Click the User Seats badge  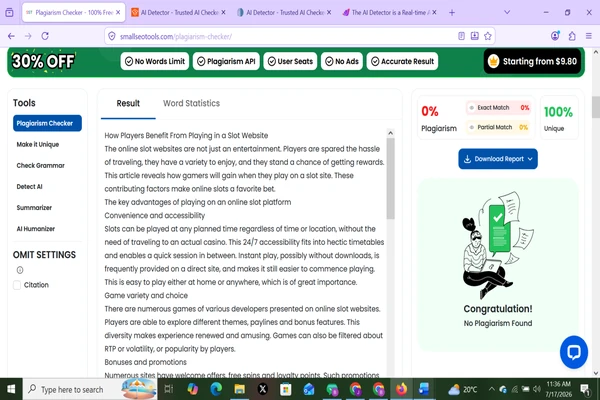[290, 61]
